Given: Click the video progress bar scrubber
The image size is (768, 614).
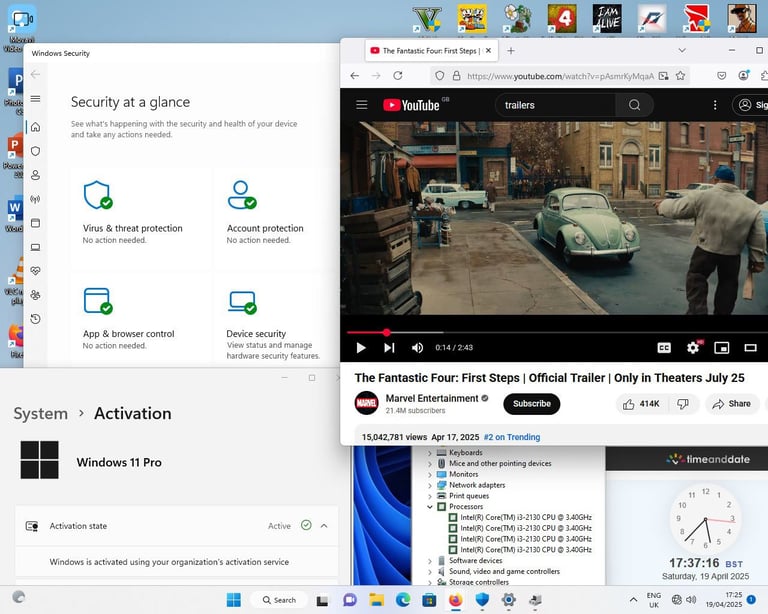Looking at the screenshot, I should pos(387,332).
